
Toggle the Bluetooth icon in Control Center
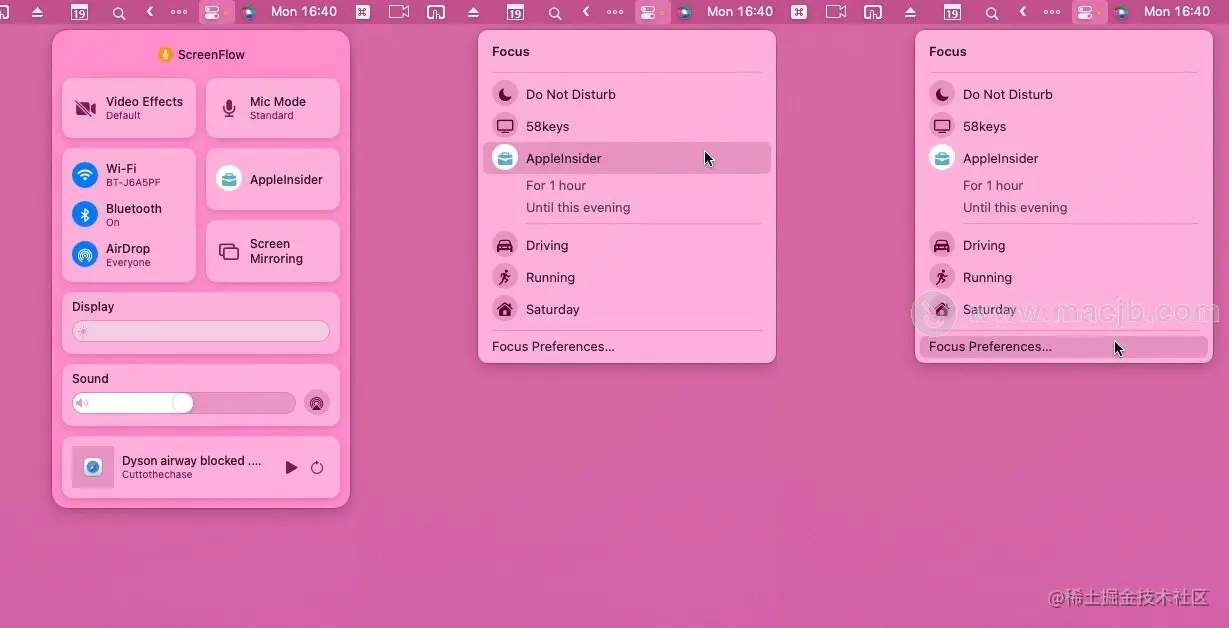point(85,214)
